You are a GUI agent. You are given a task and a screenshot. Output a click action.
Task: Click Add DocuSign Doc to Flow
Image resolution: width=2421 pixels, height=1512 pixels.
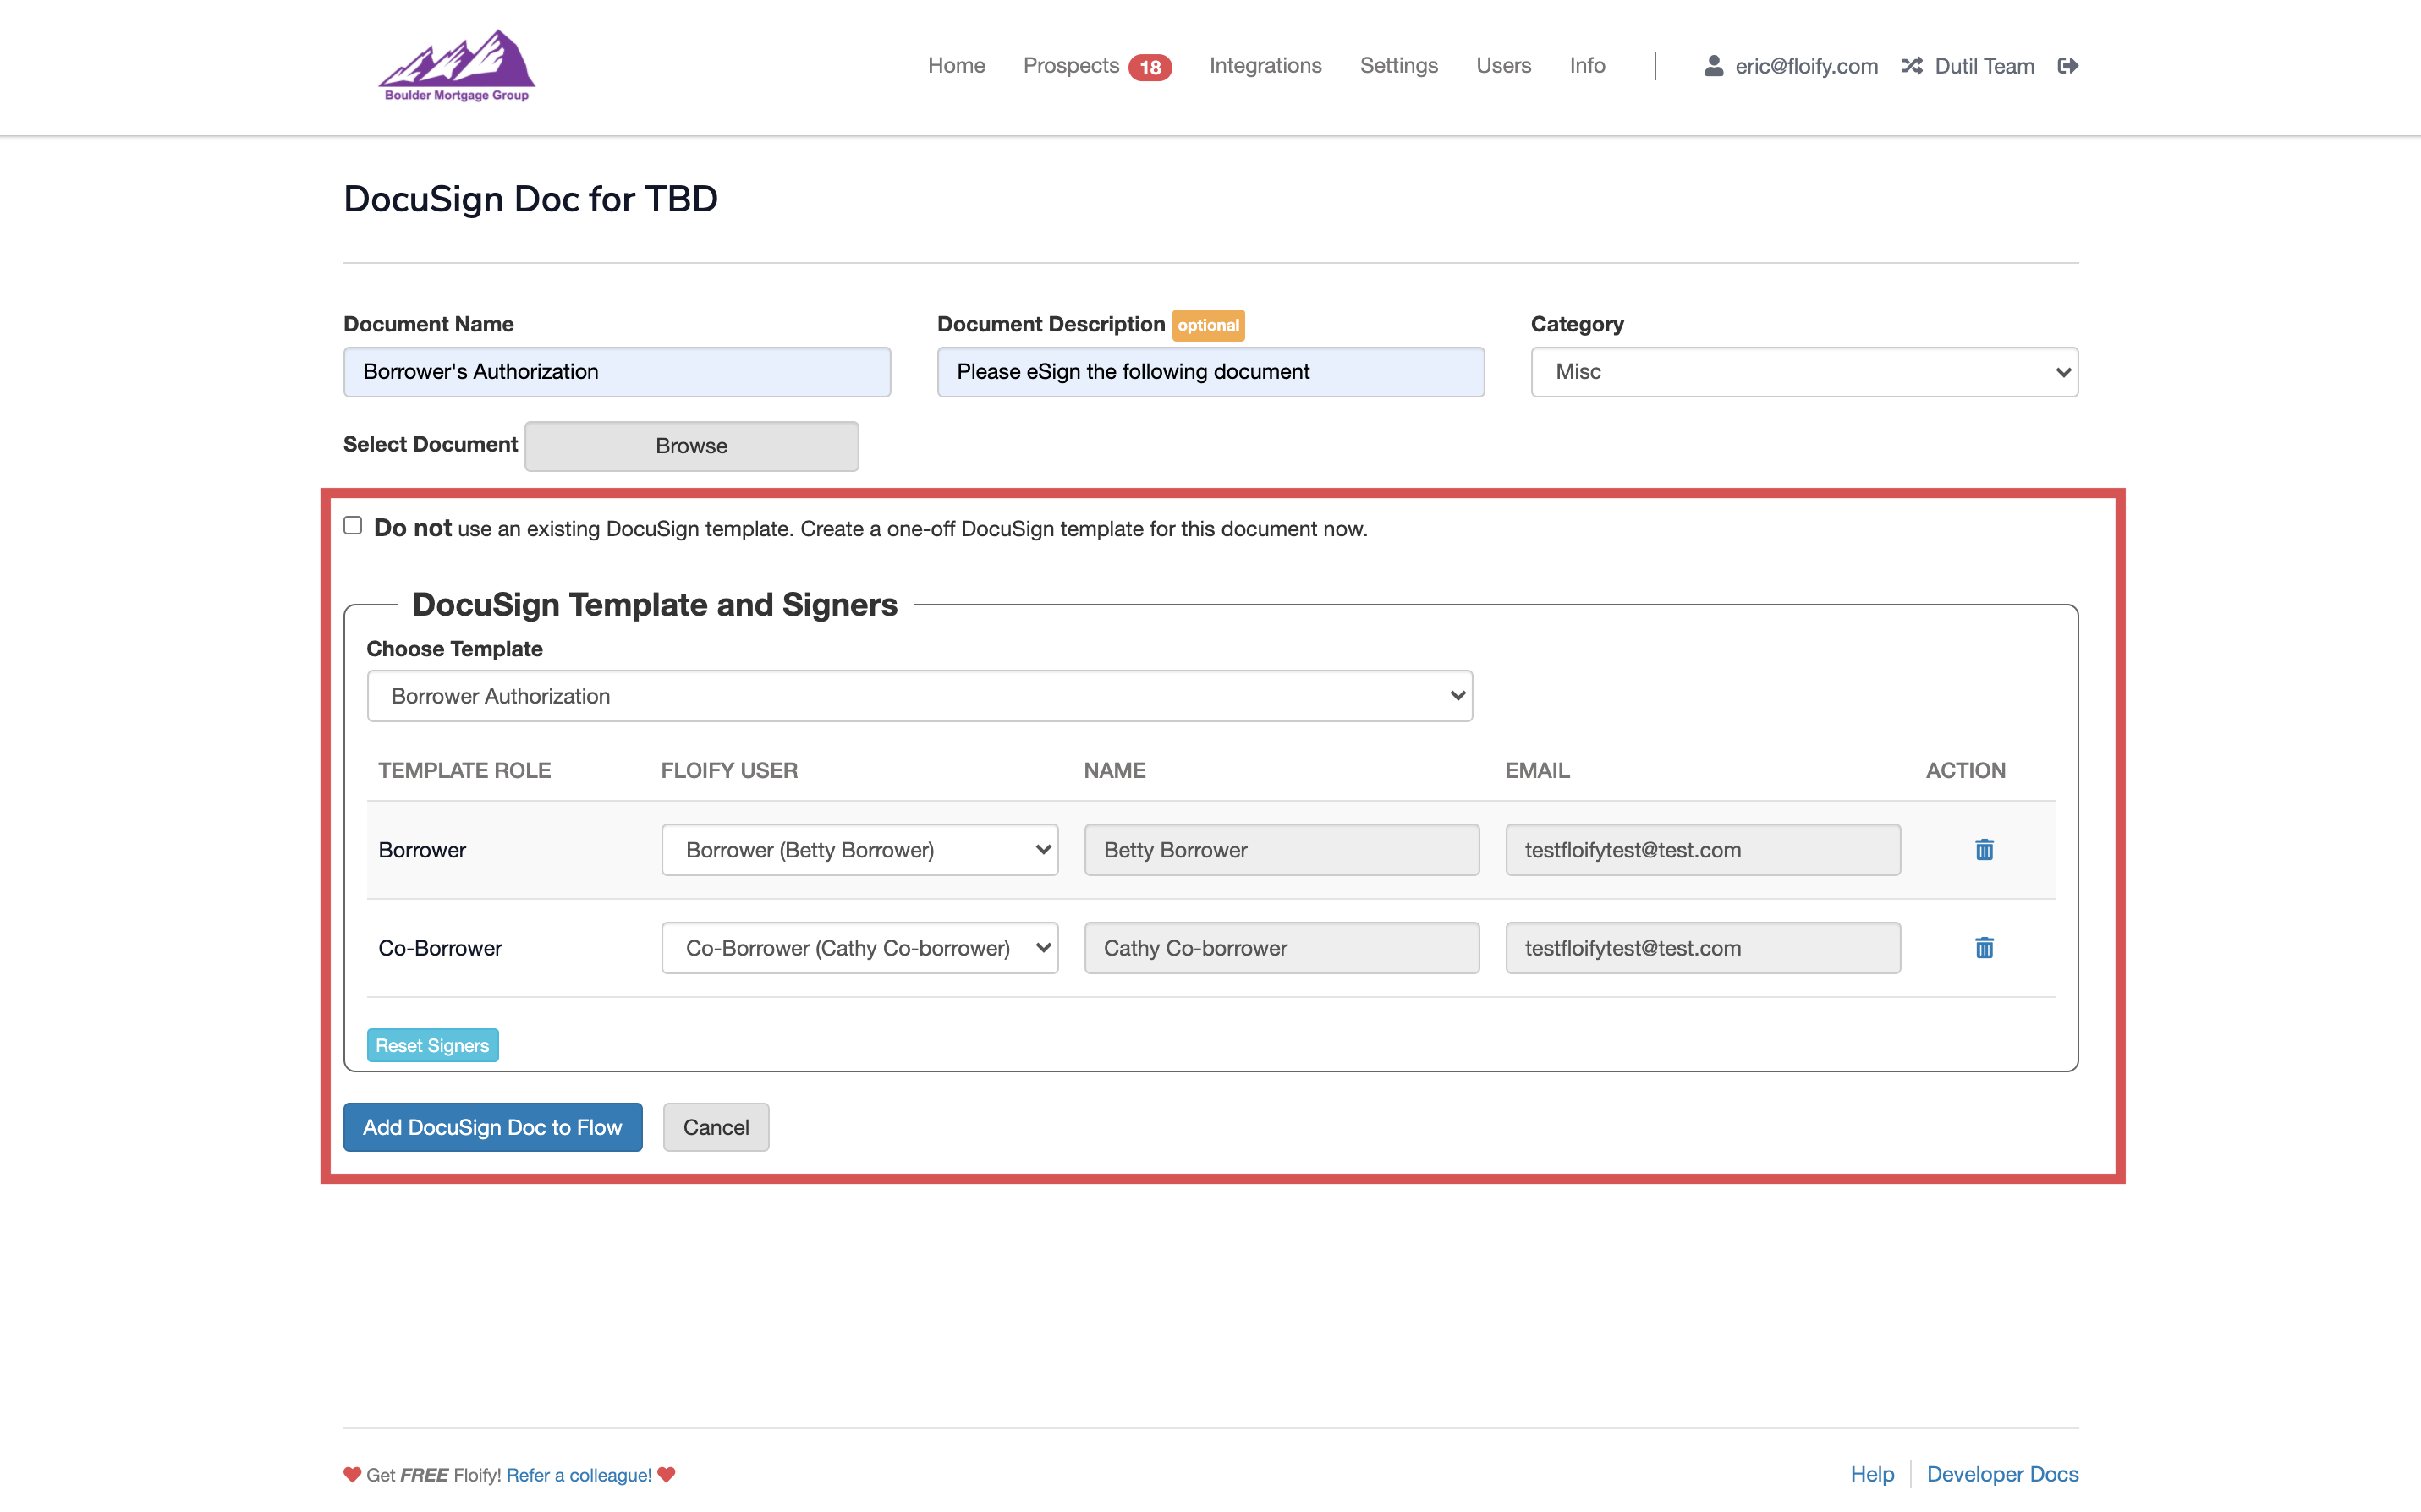pos(492,1127)
